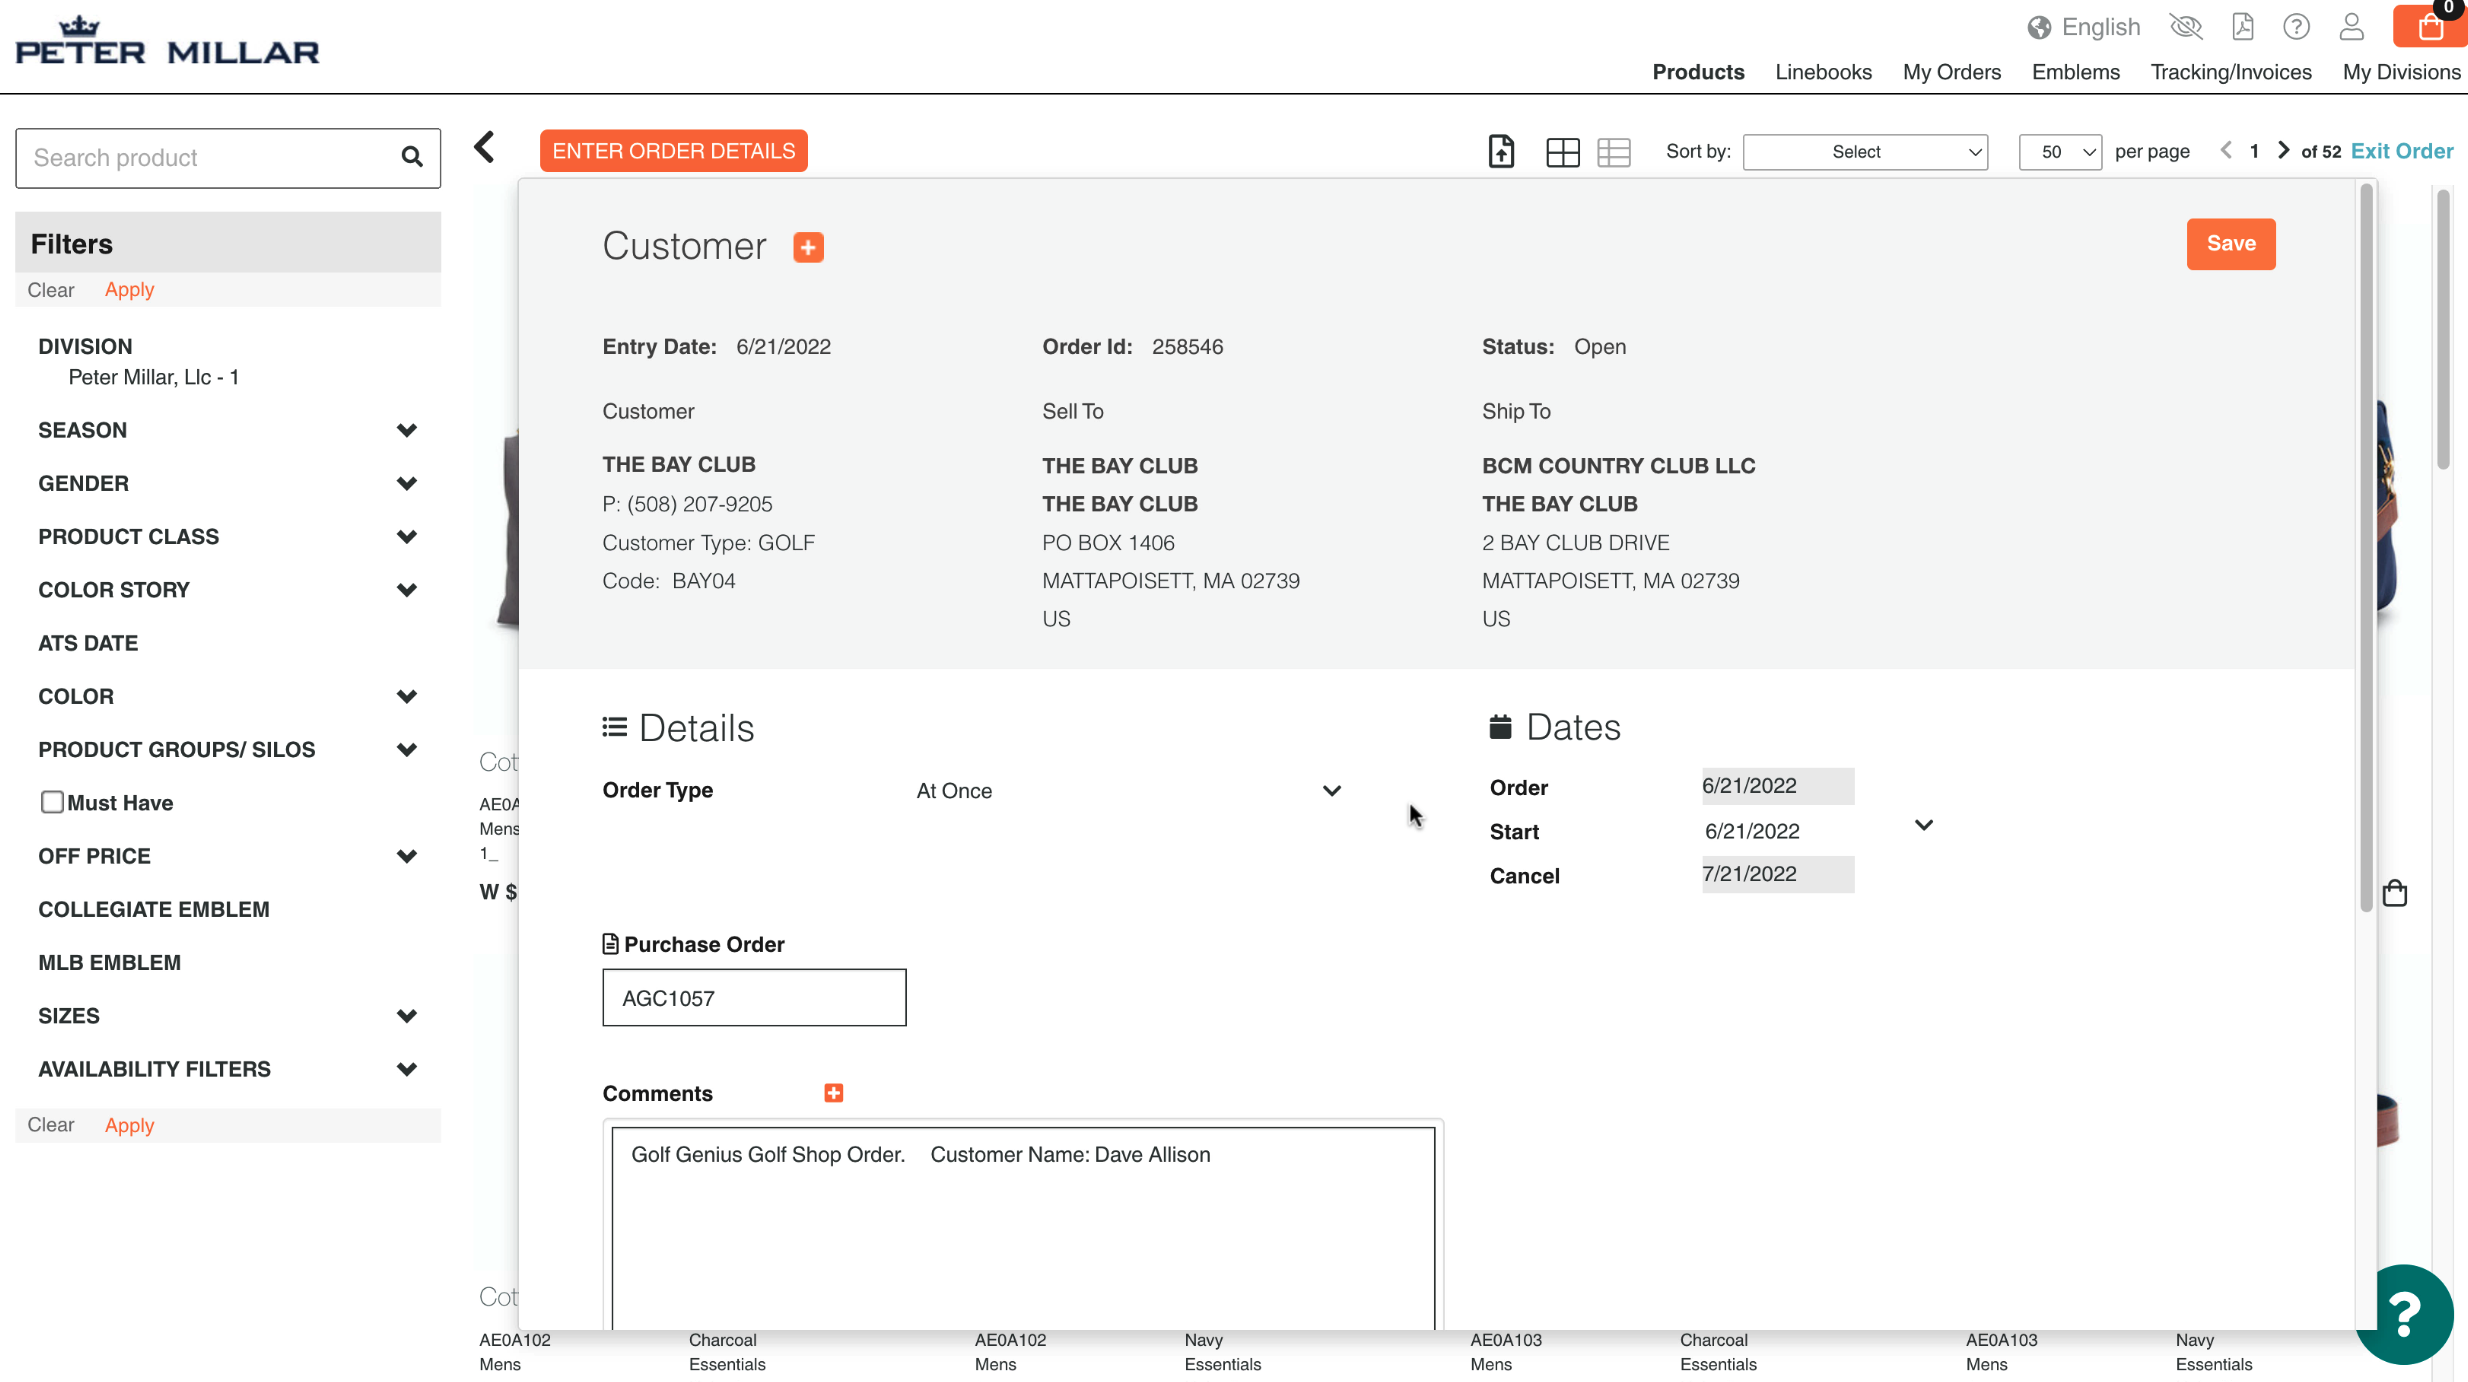This screenshot has height=1382, width=2468.
Task: Click the product bag icon behind the dialog
Action: coord(2394,892)
